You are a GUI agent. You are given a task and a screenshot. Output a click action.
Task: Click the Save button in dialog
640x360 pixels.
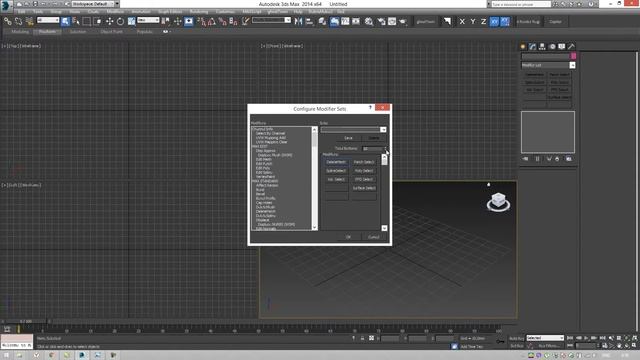pyautogui.click(x=348, y=138)
